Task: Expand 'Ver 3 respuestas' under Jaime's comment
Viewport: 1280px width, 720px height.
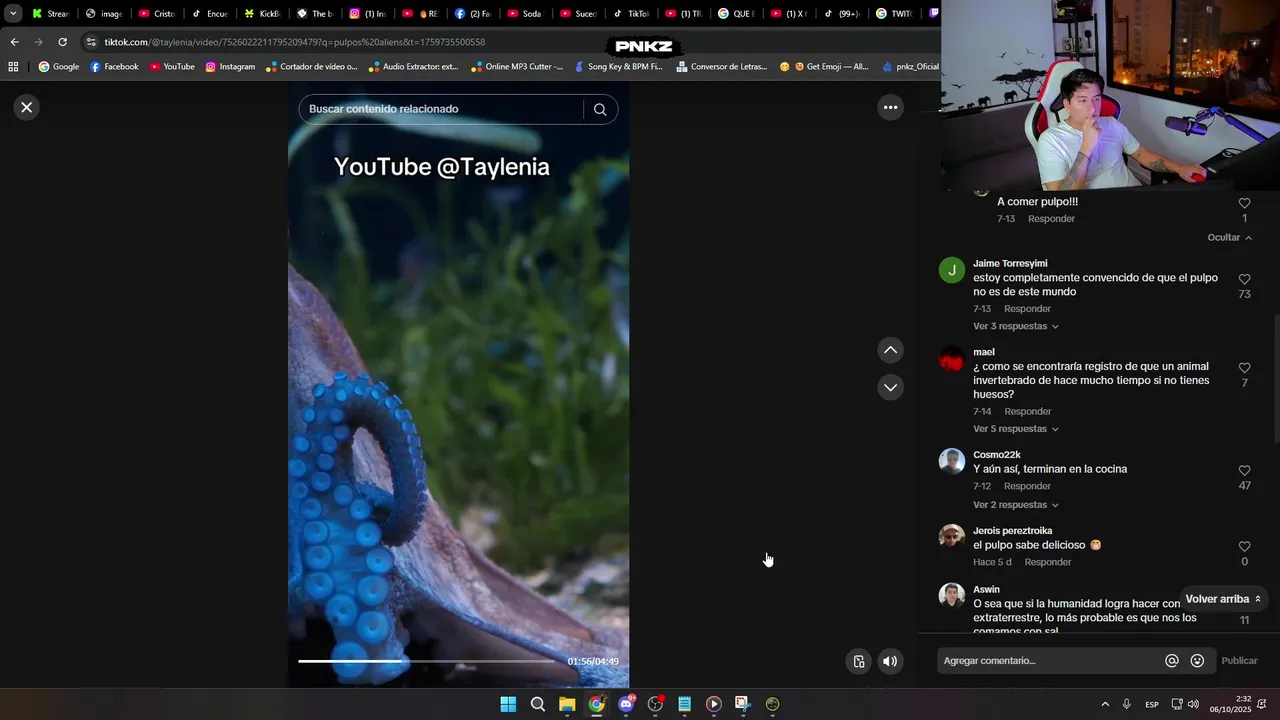Action: (1016, 326)
